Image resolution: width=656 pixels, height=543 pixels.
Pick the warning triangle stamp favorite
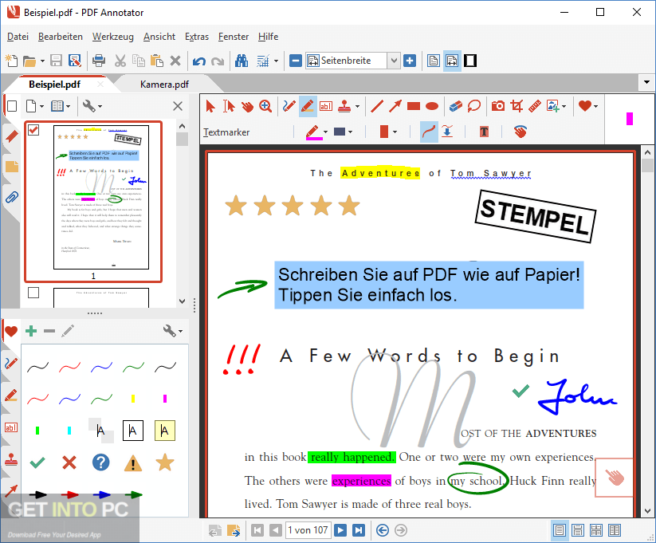click(x=133, y=463)
